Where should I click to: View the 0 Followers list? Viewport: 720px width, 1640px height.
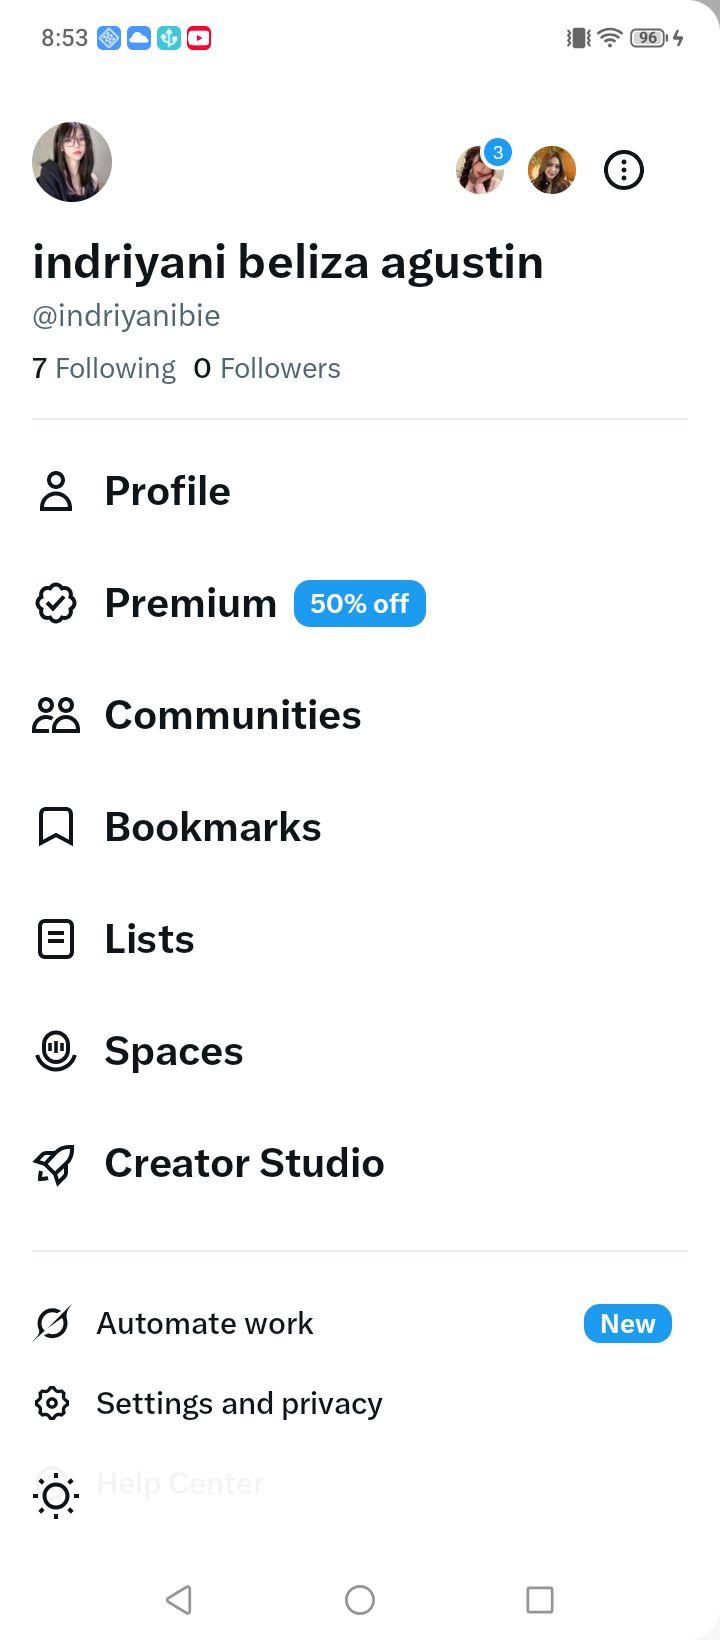click(x=267, y=368)
